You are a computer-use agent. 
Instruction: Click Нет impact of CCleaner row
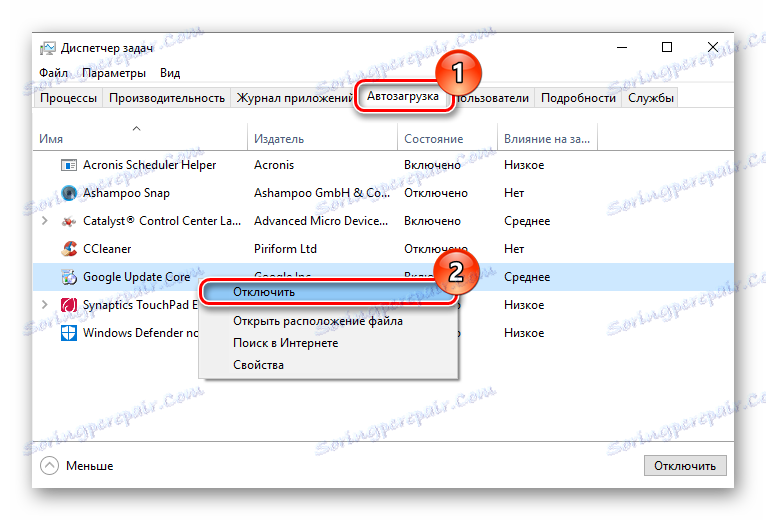(x=514, y=249)
